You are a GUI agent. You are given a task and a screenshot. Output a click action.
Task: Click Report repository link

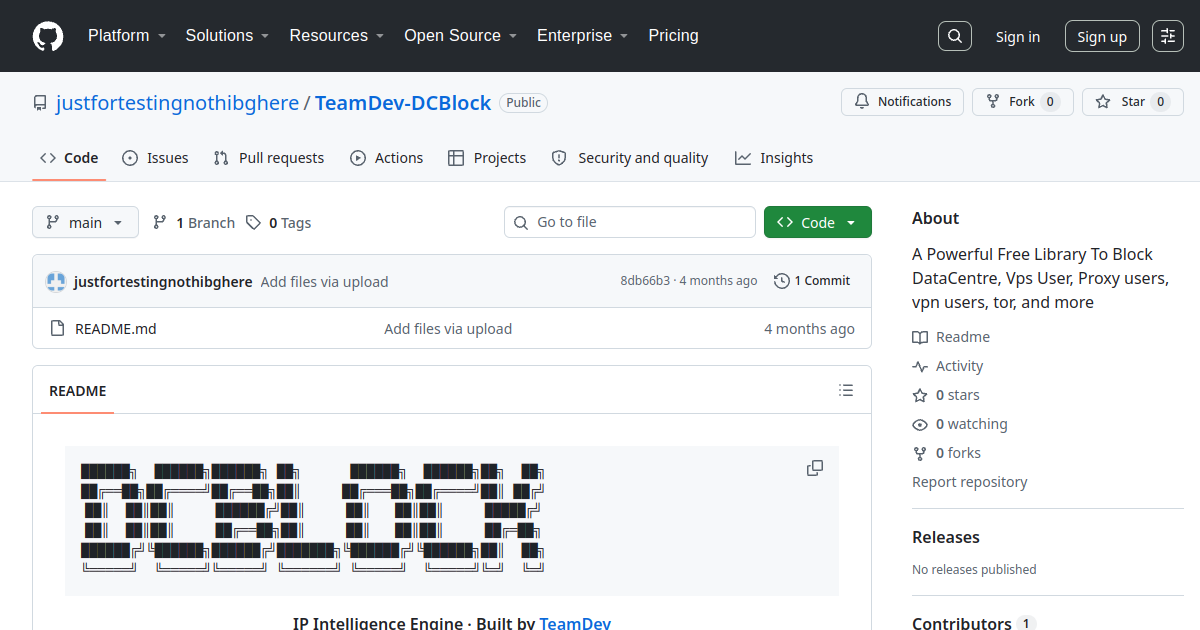[x=970, y=482]
